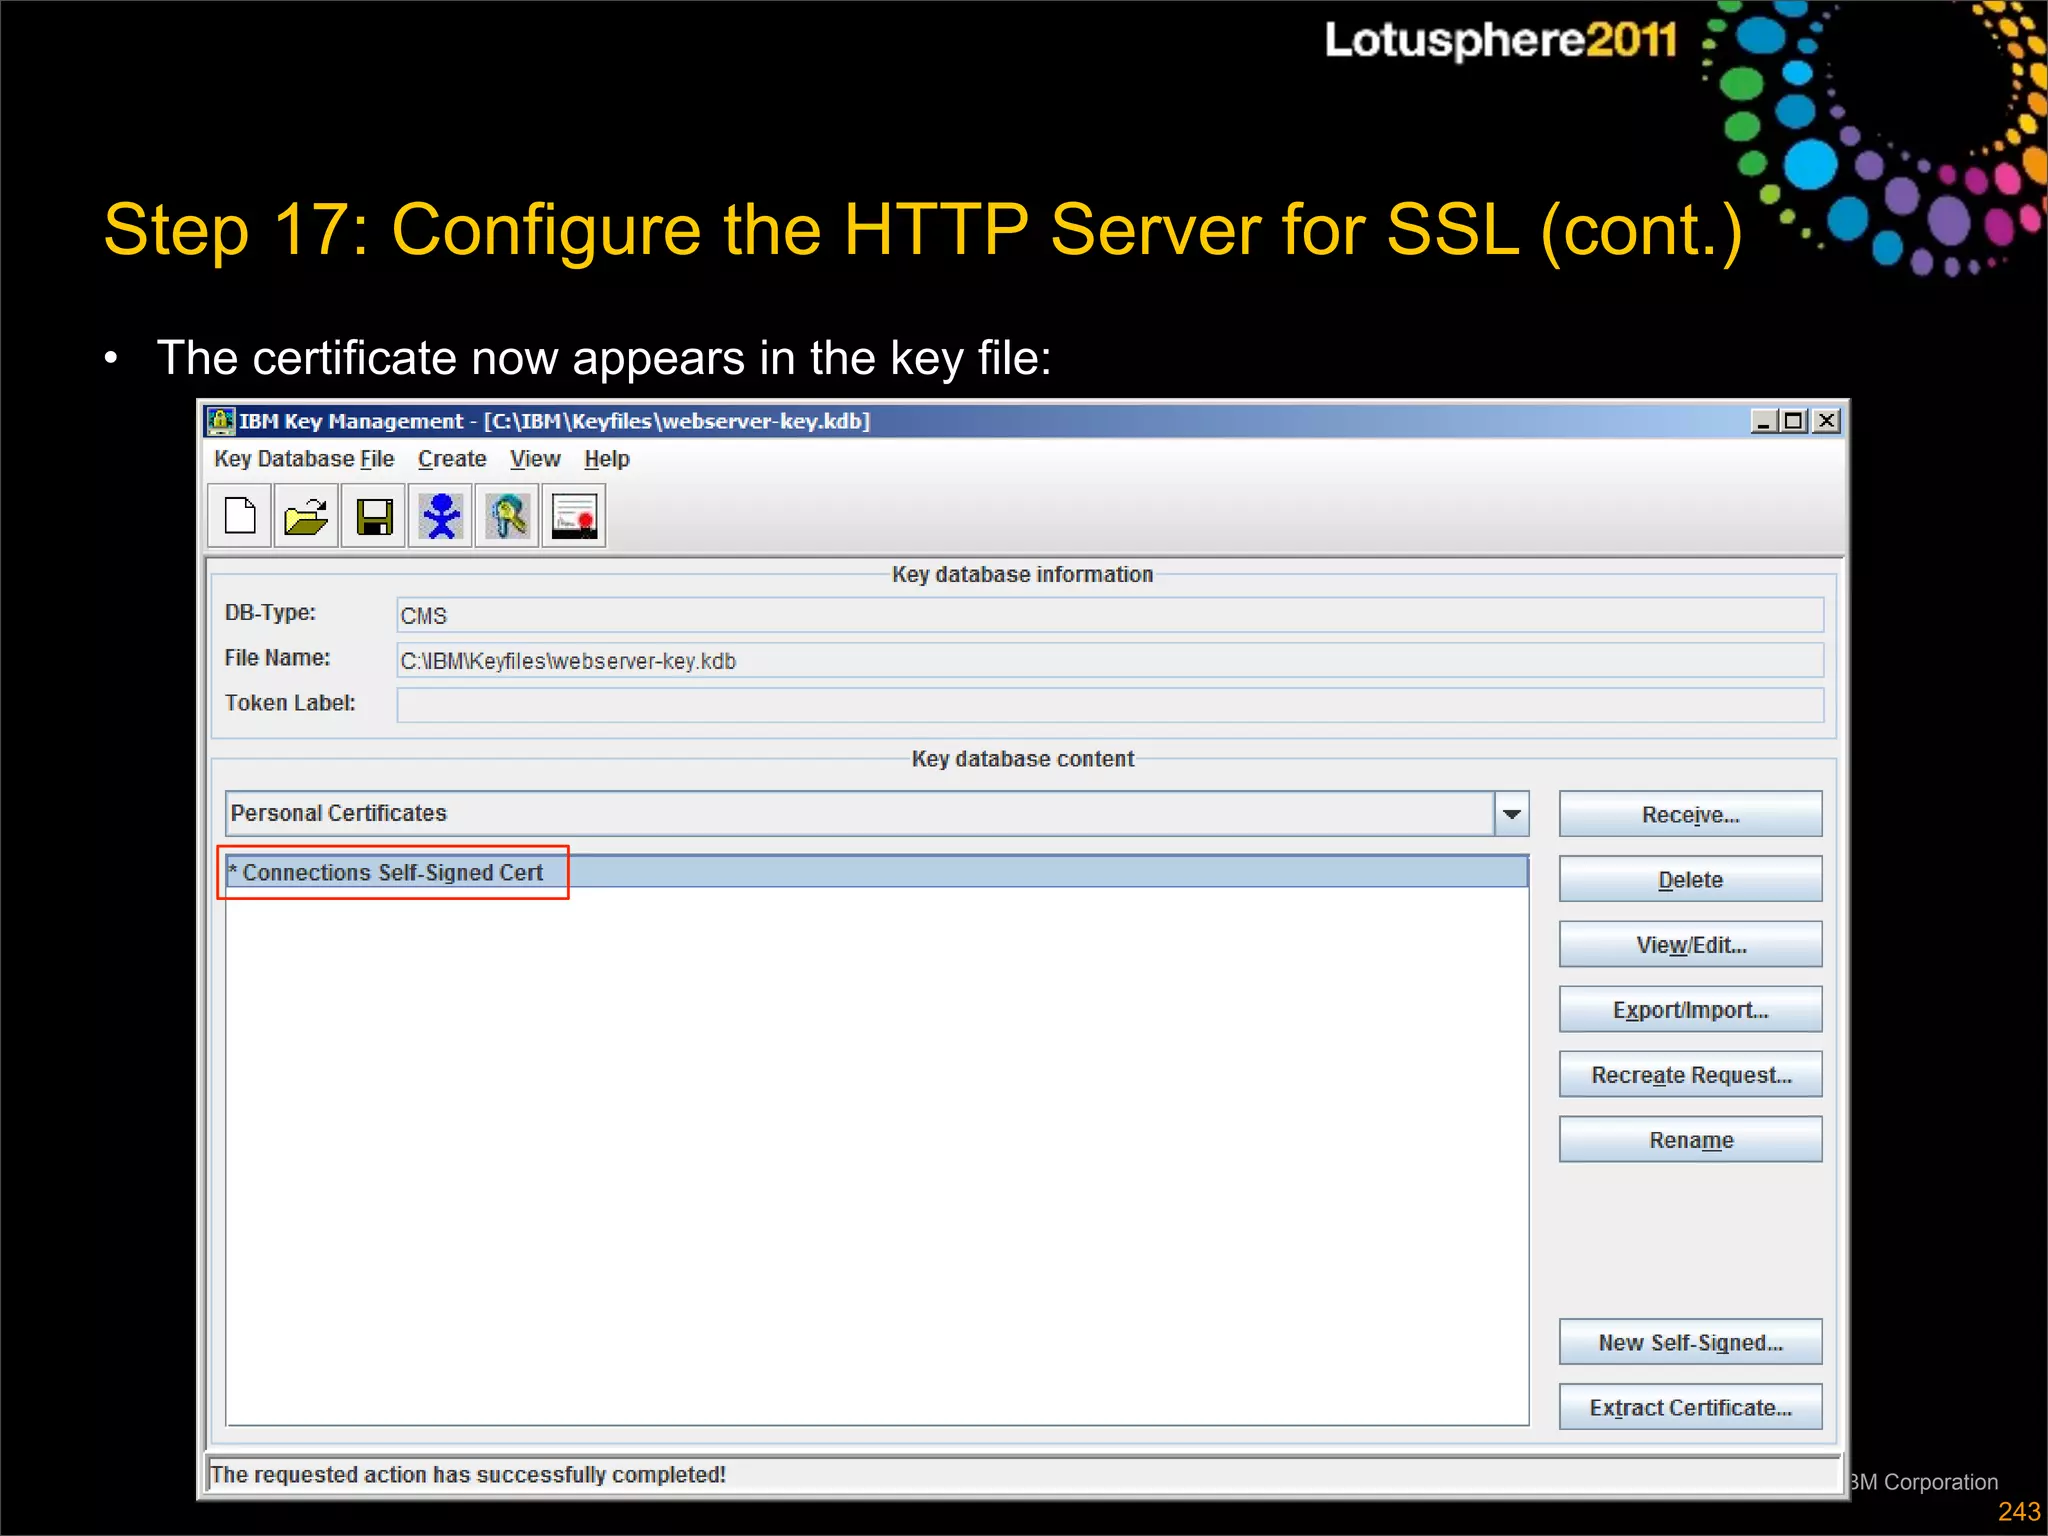Click the Extract Certificate... button
Screen dimensions: 2048x1536
(1690, 1407)
